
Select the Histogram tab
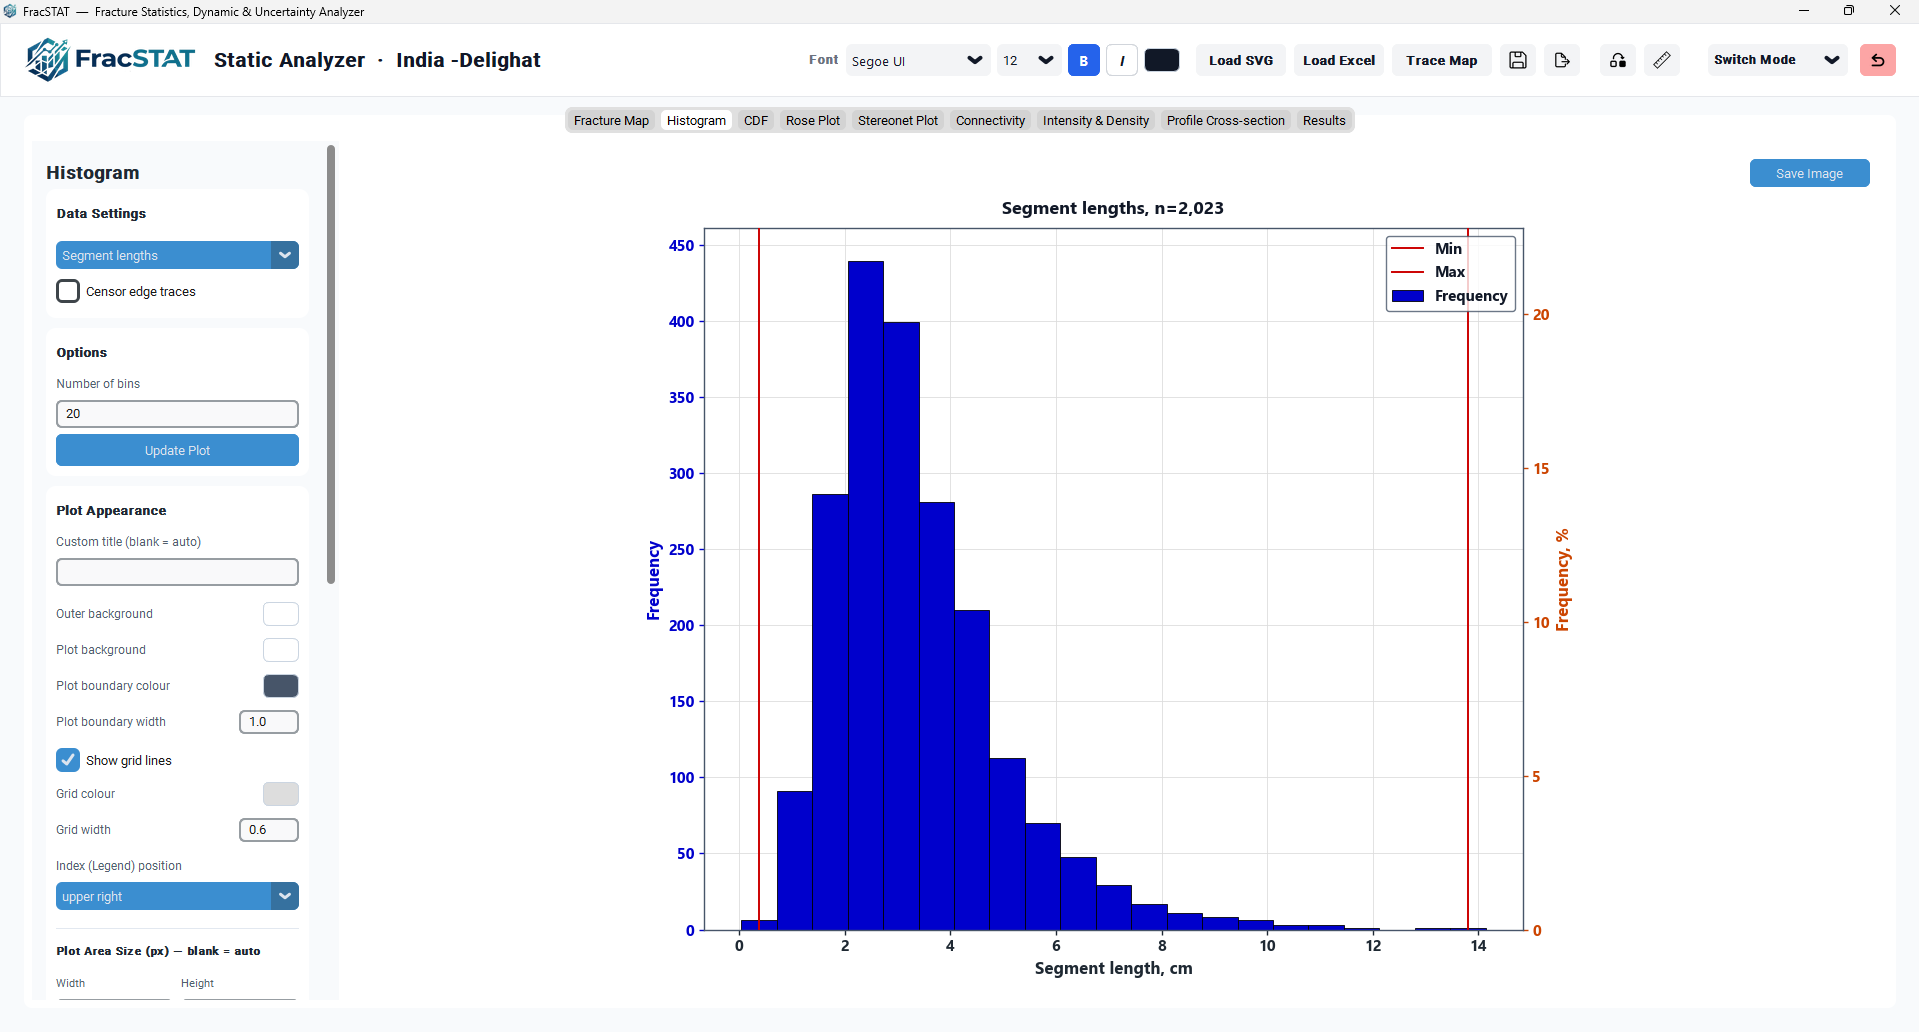pos(696,120)
